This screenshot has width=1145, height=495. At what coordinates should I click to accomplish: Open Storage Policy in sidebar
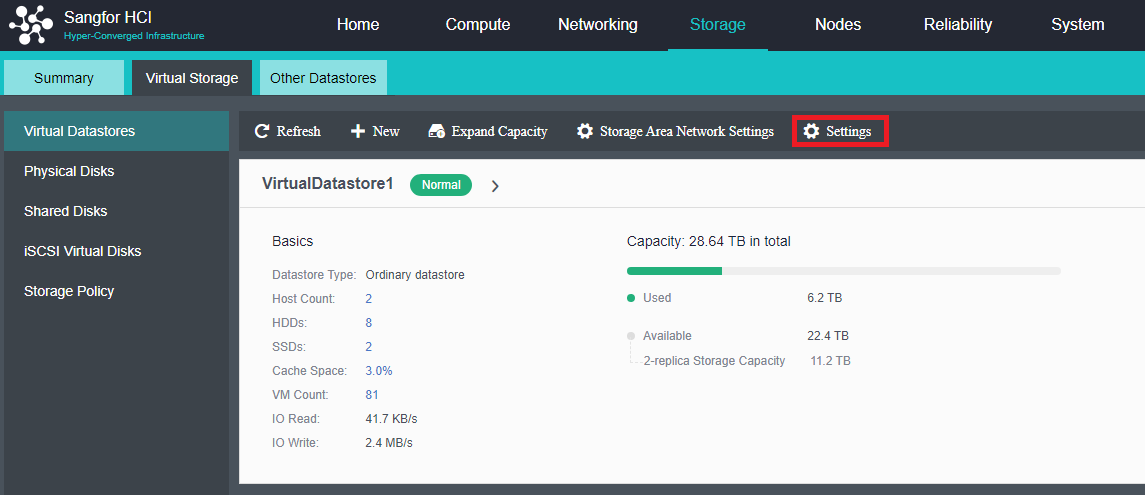(69, 291)
